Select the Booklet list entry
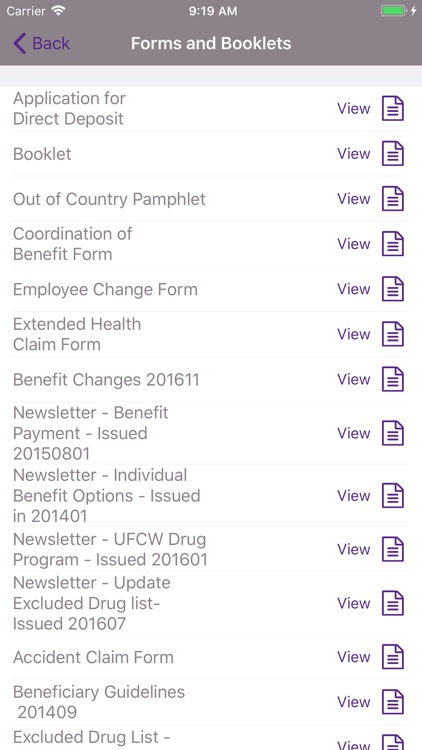 pos(211,154)
